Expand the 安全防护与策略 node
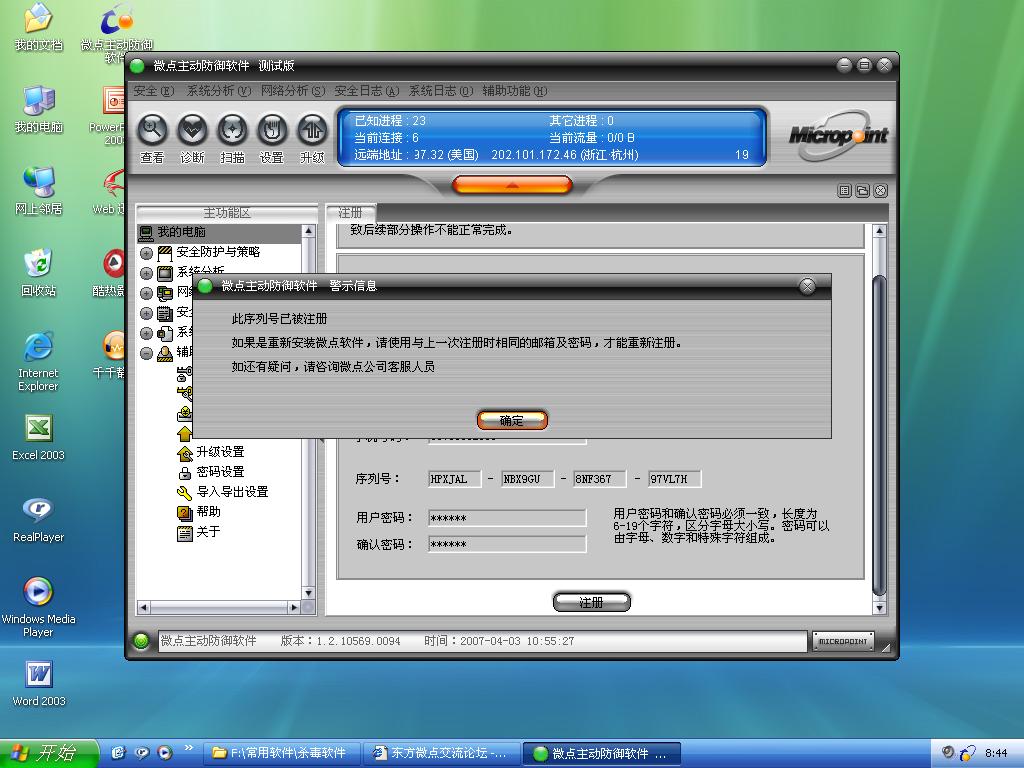The width and height of the screenshot is (1024, 768). 146,253
